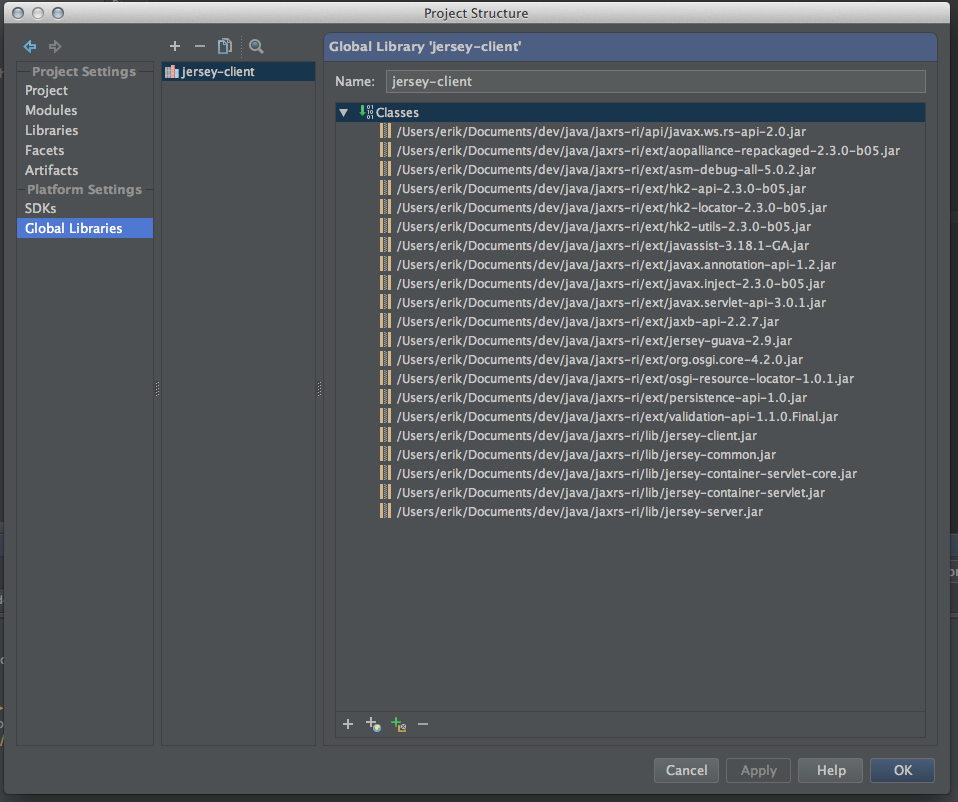
Task: Click jar icon beside jersey-server.jar
Action: coord(385,511)
